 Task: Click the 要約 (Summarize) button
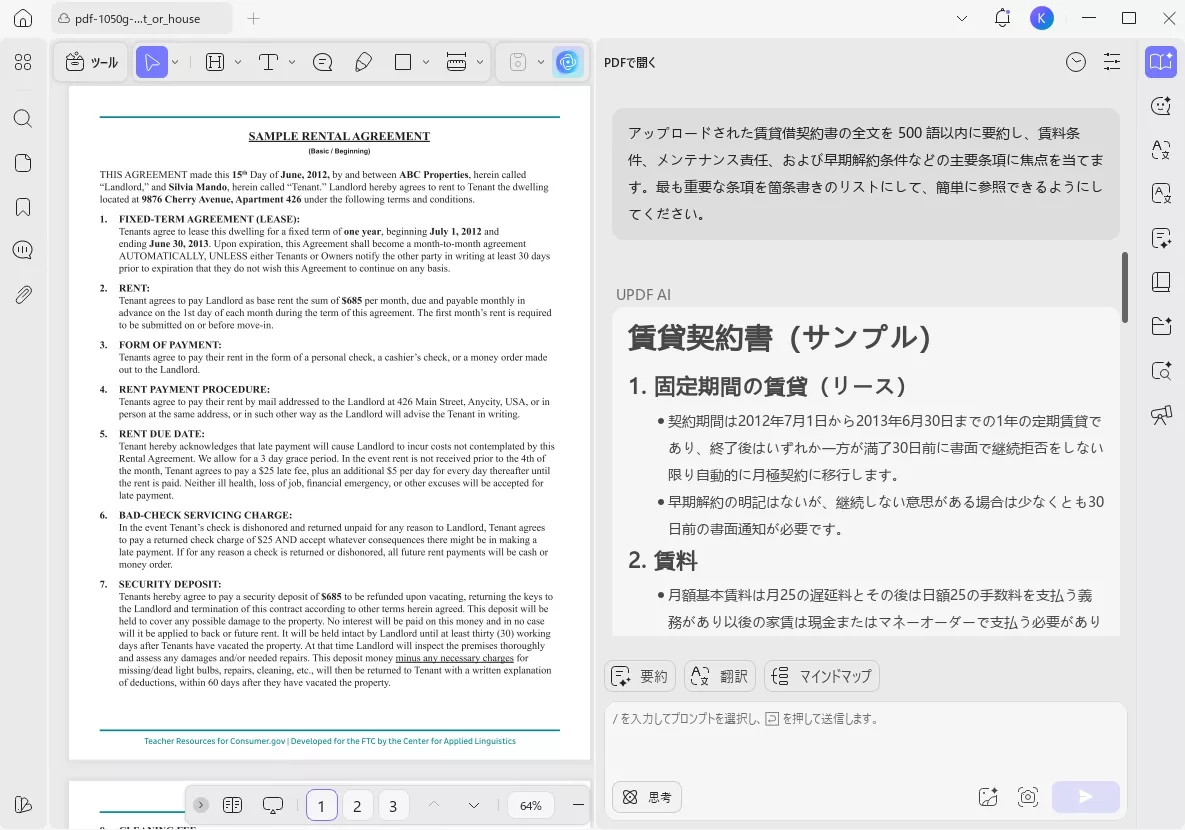coord(639,676)
